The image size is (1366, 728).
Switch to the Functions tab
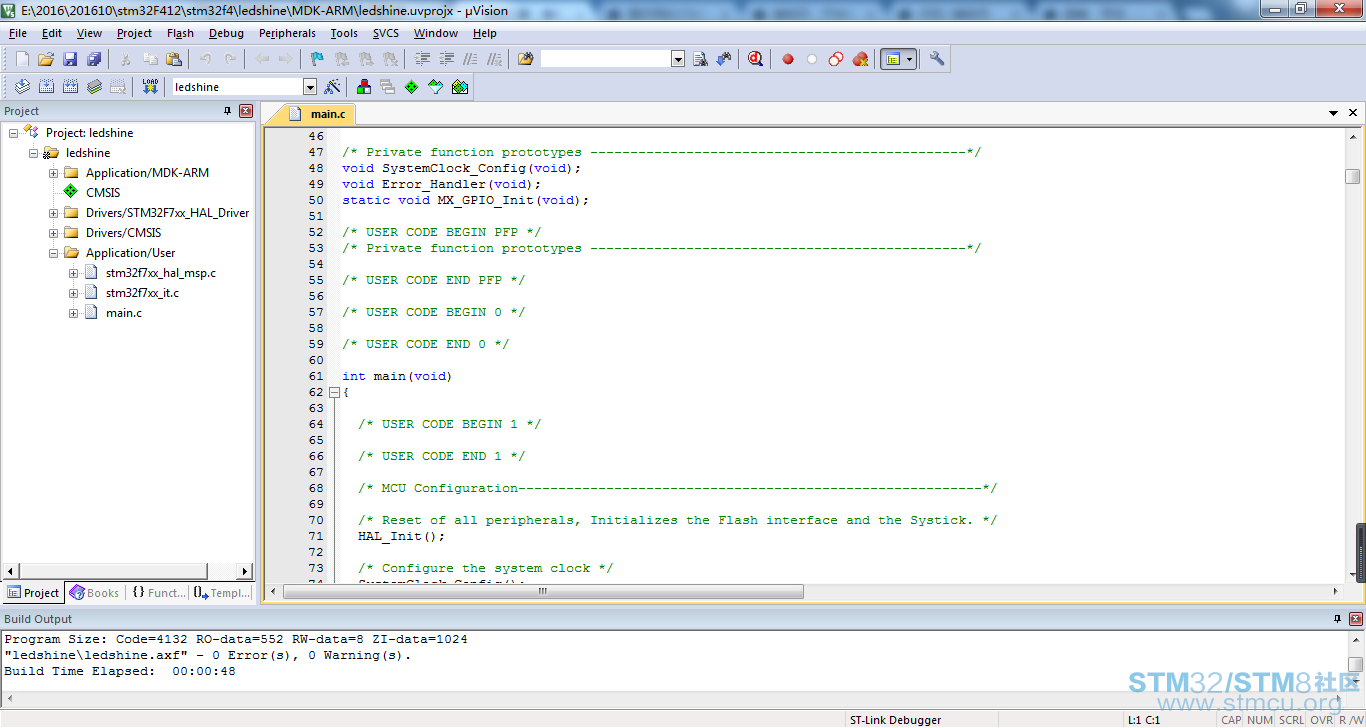(158, 593)
